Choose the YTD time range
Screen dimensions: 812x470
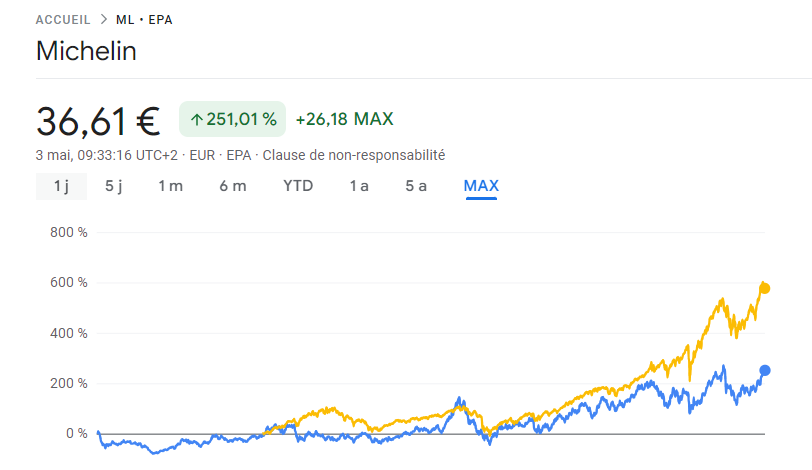pos(298,186)
